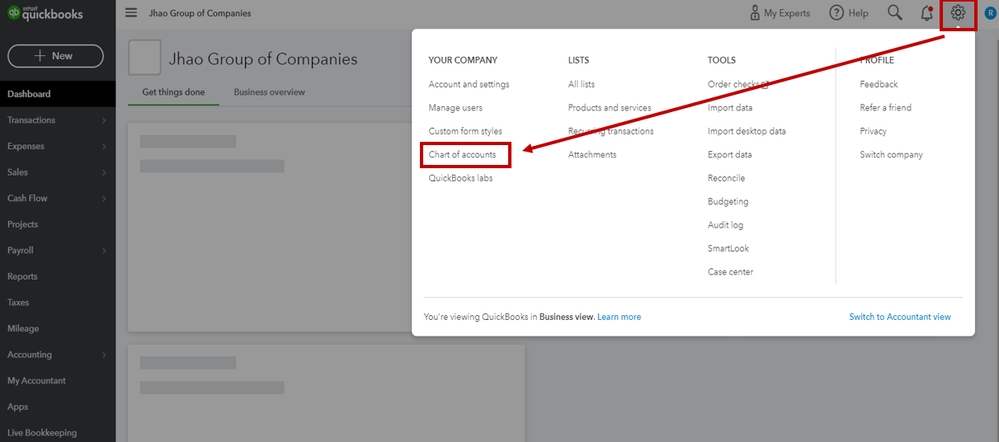Click the company logo placeholder box
Image resolution: width=999 pixels, height=442 pixels.
145,58
